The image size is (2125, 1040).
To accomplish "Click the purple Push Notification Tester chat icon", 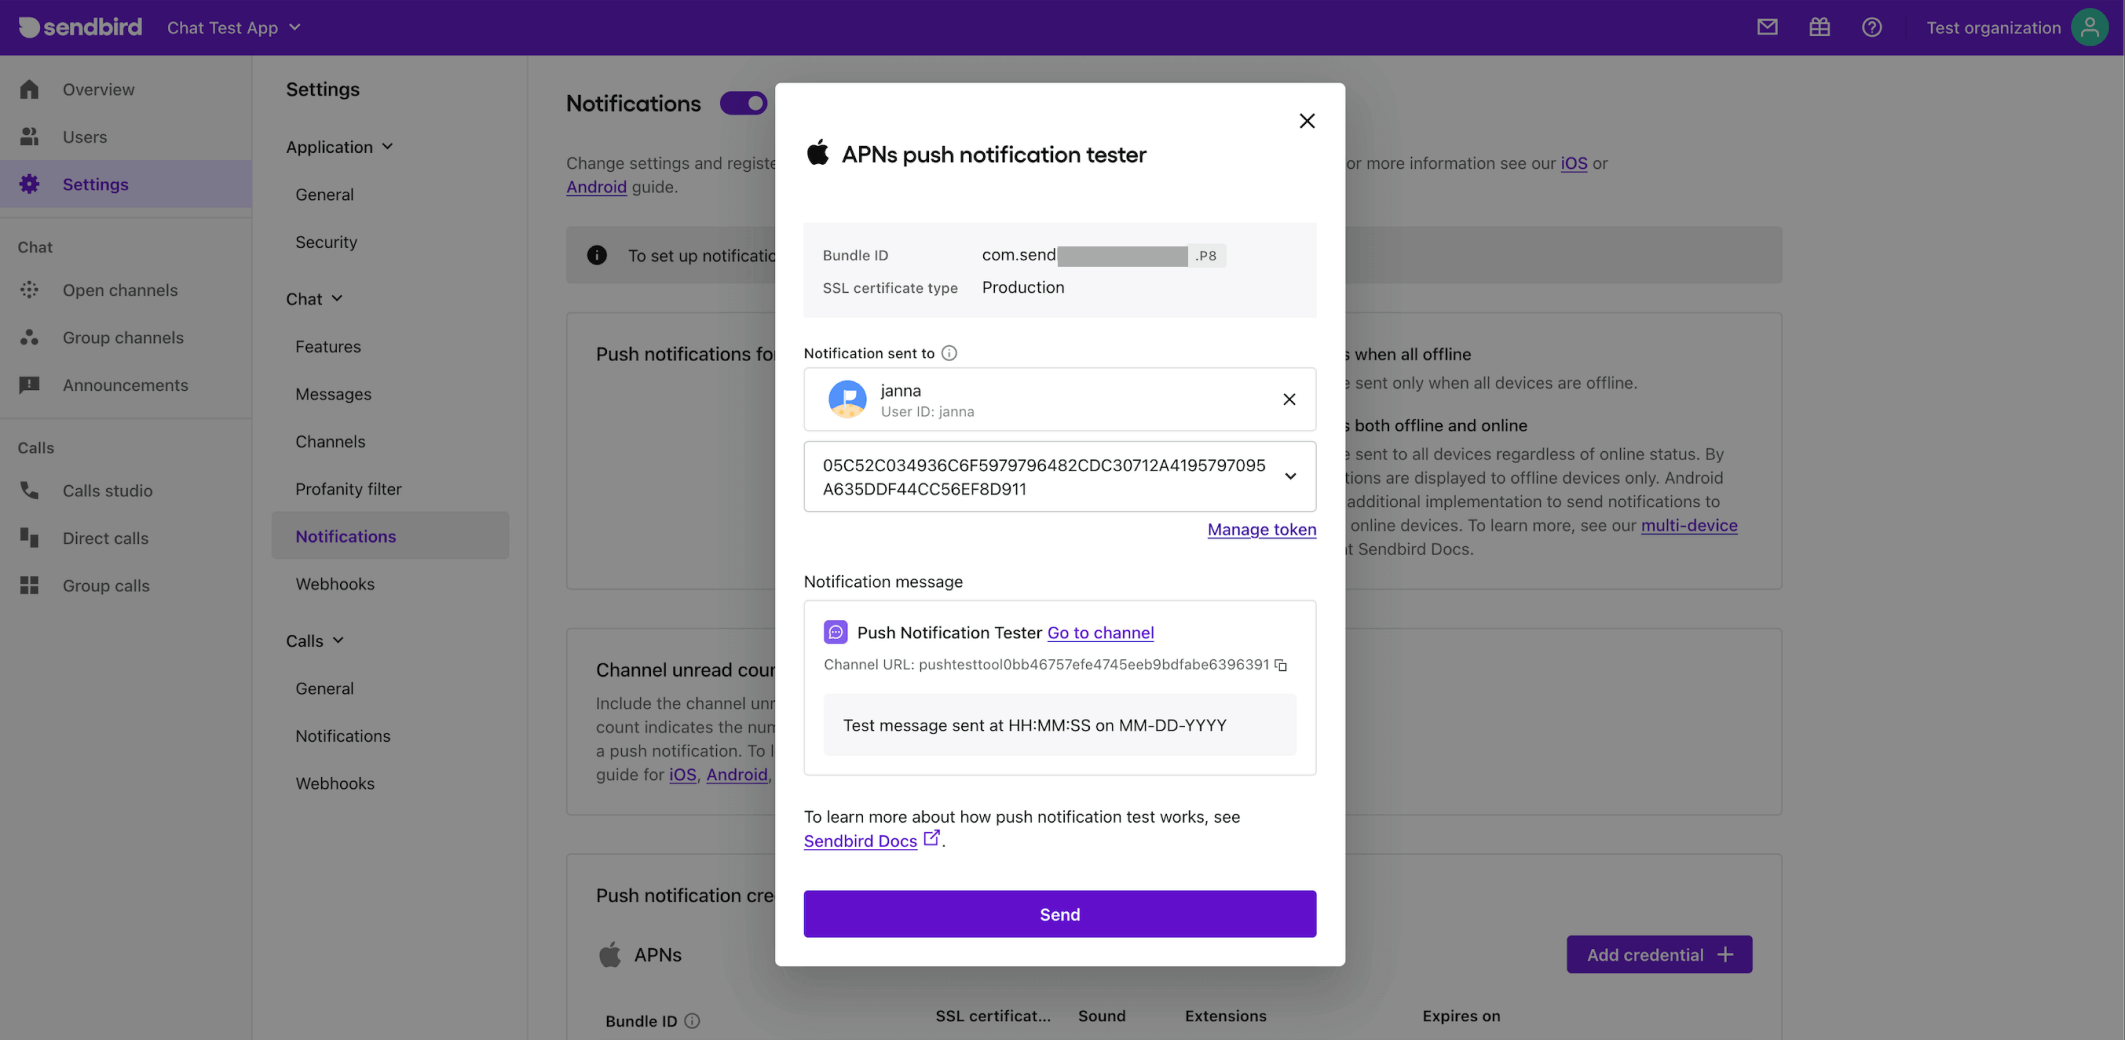I will click(x=835, y=632).
